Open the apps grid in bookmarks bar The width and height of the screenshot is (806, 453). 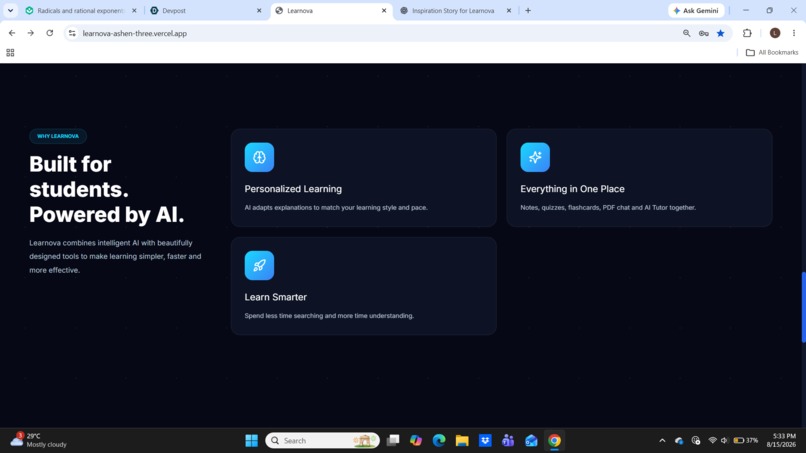coord(10,52)
